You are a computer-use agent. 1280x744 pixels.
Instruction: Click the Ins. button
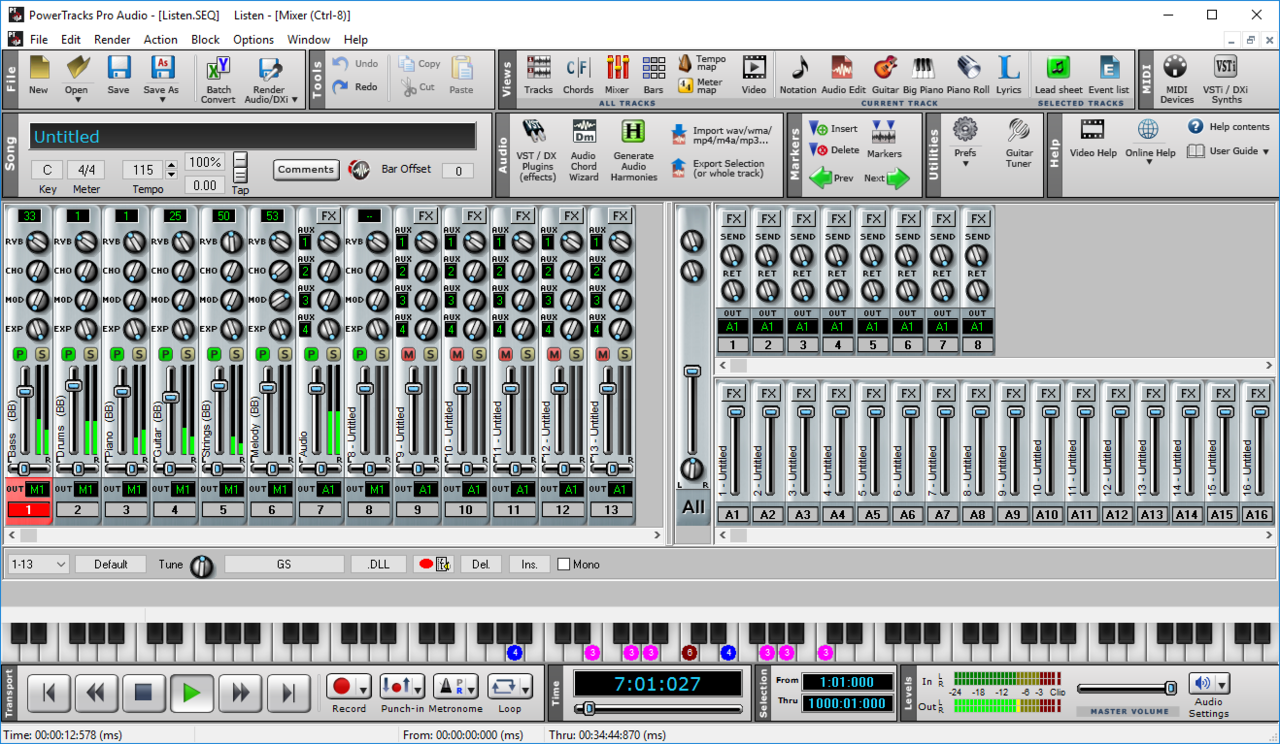(529, 565)
